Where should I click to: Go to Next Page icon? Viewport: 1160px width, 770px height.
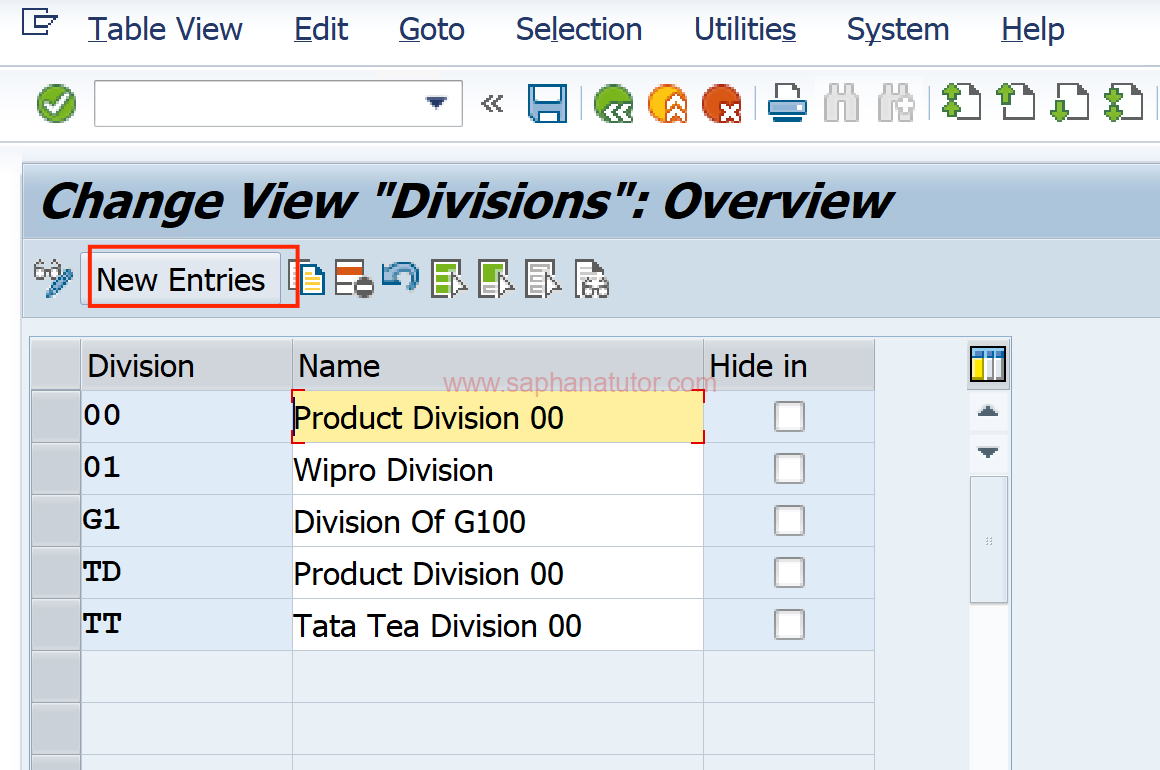[x=1070, y=102]
